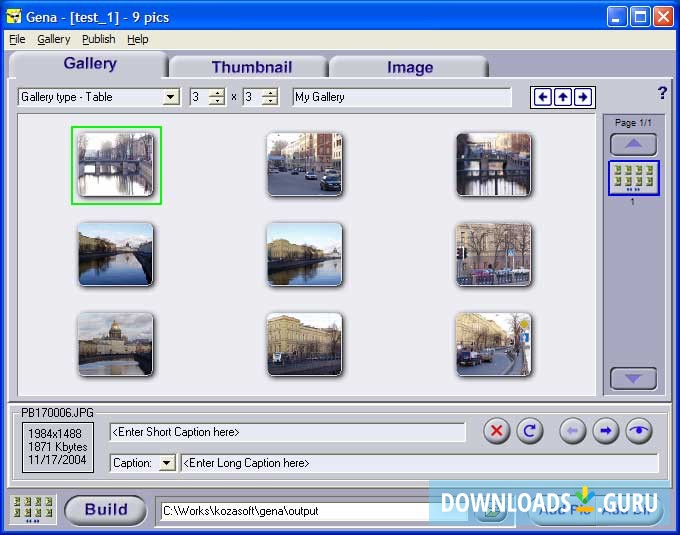This screenshot has width=680, height=535.
Task: Go to previous page with up triangle
Action: (633, 144)
